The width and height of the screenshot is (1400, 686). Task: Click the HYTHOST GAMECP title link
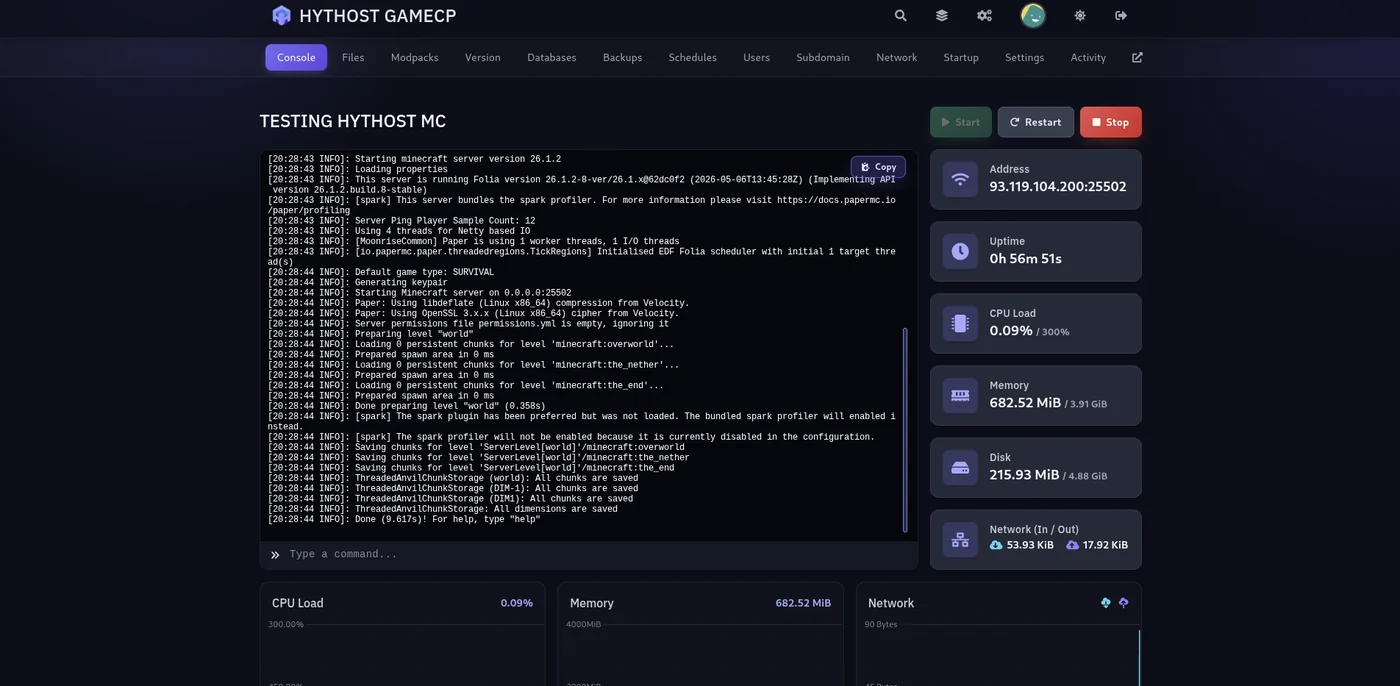(x=378, y=16)
